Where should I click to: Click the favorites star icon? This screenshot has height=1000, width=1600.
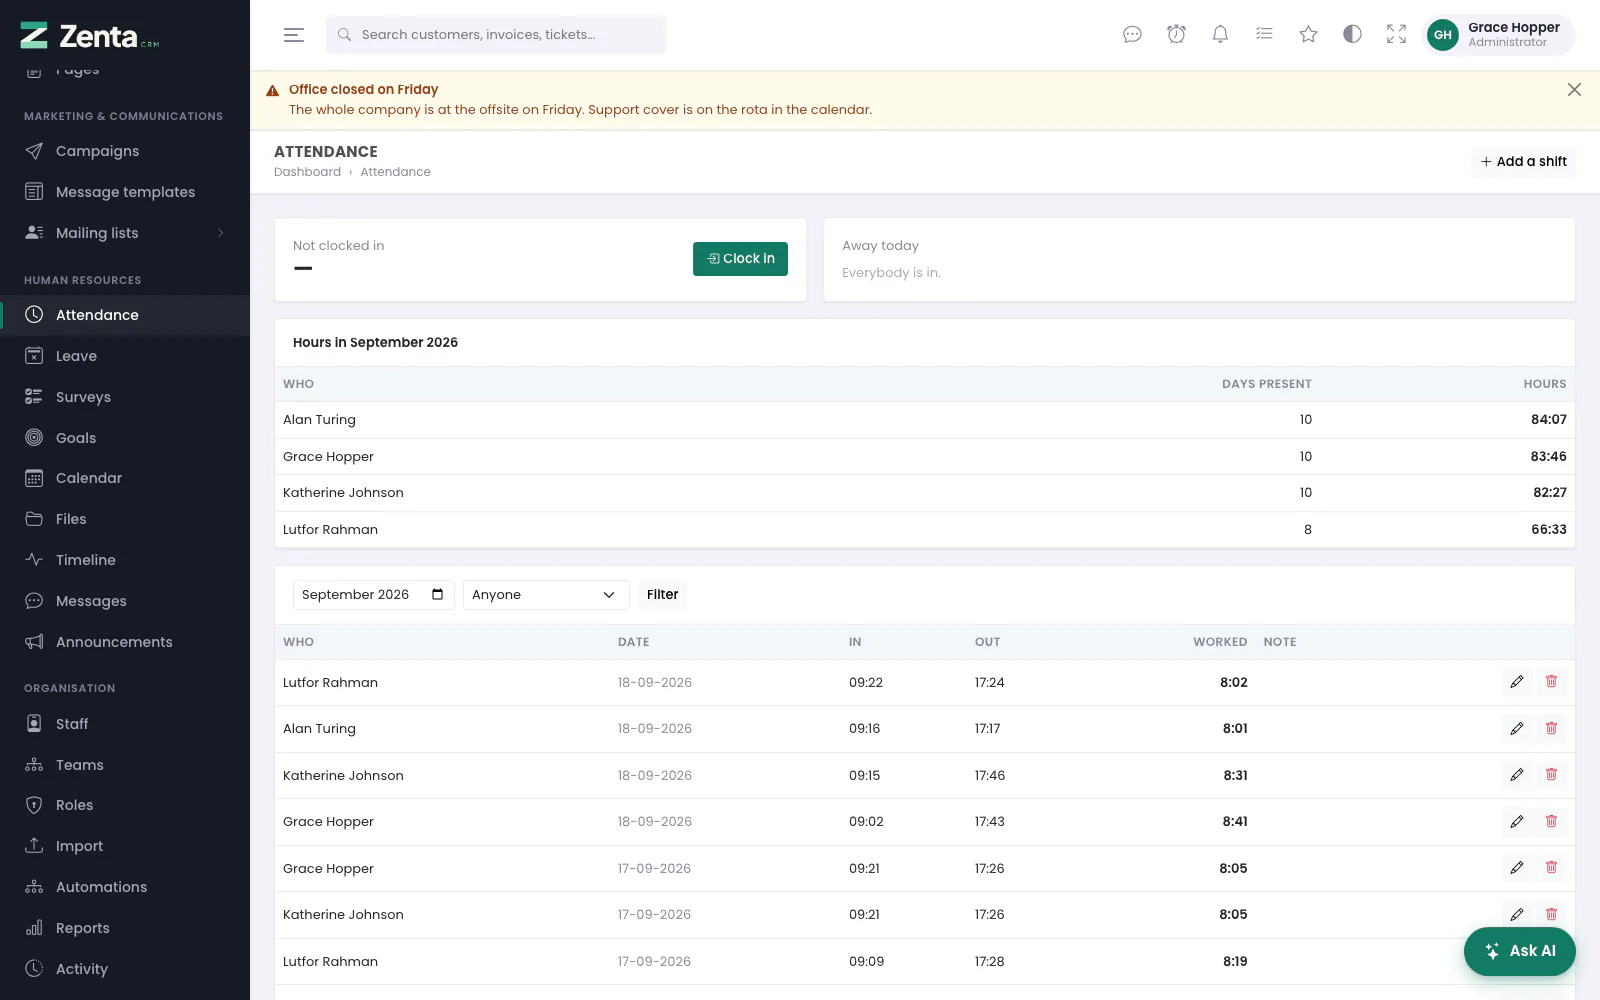(1308, 35)
